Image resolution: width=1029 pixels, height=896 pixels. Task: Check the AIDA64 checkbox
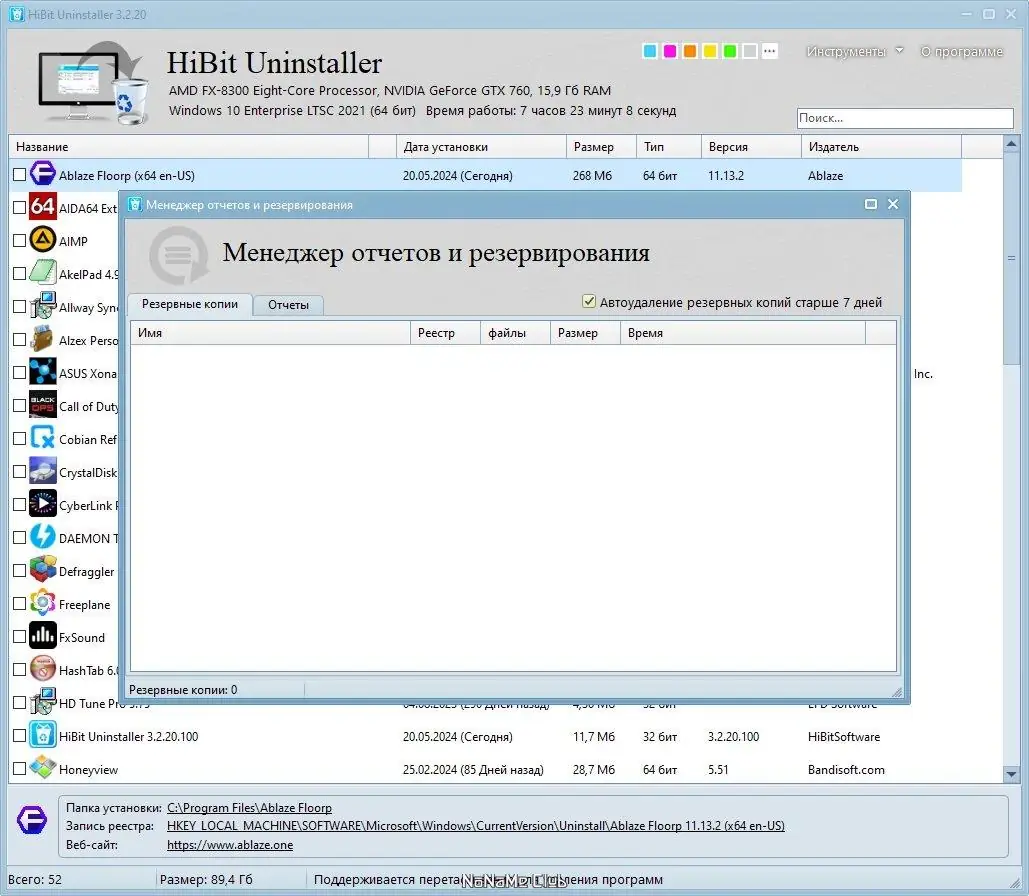[x=19, y=207]
